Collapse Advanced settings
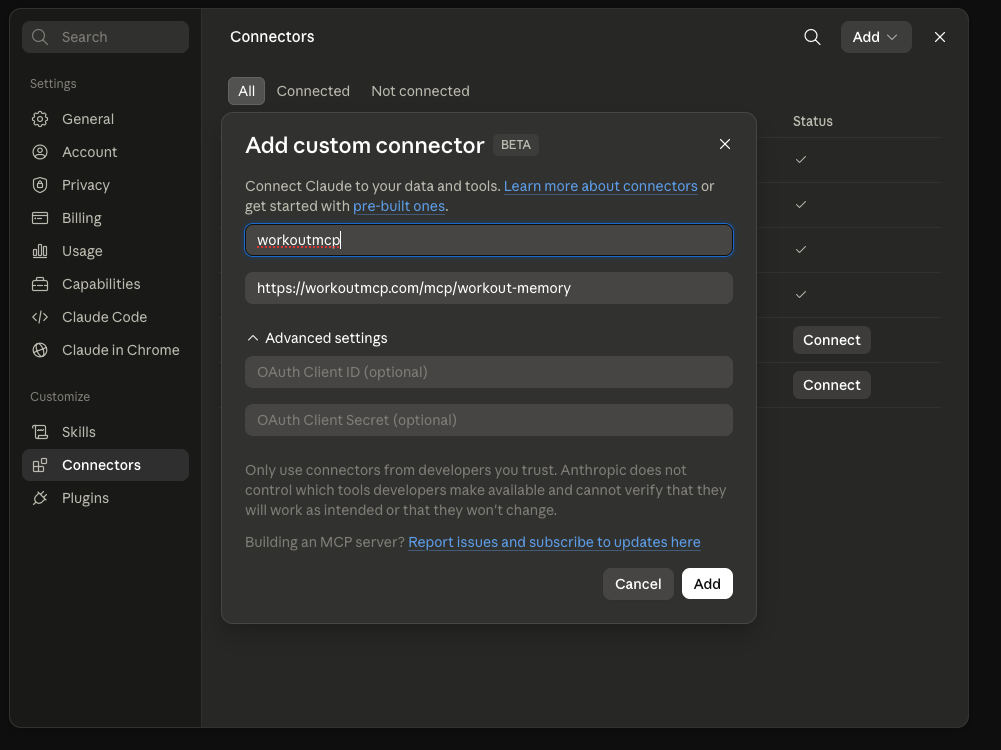Viewport: 1001px width, 750px height. [317, 338]
